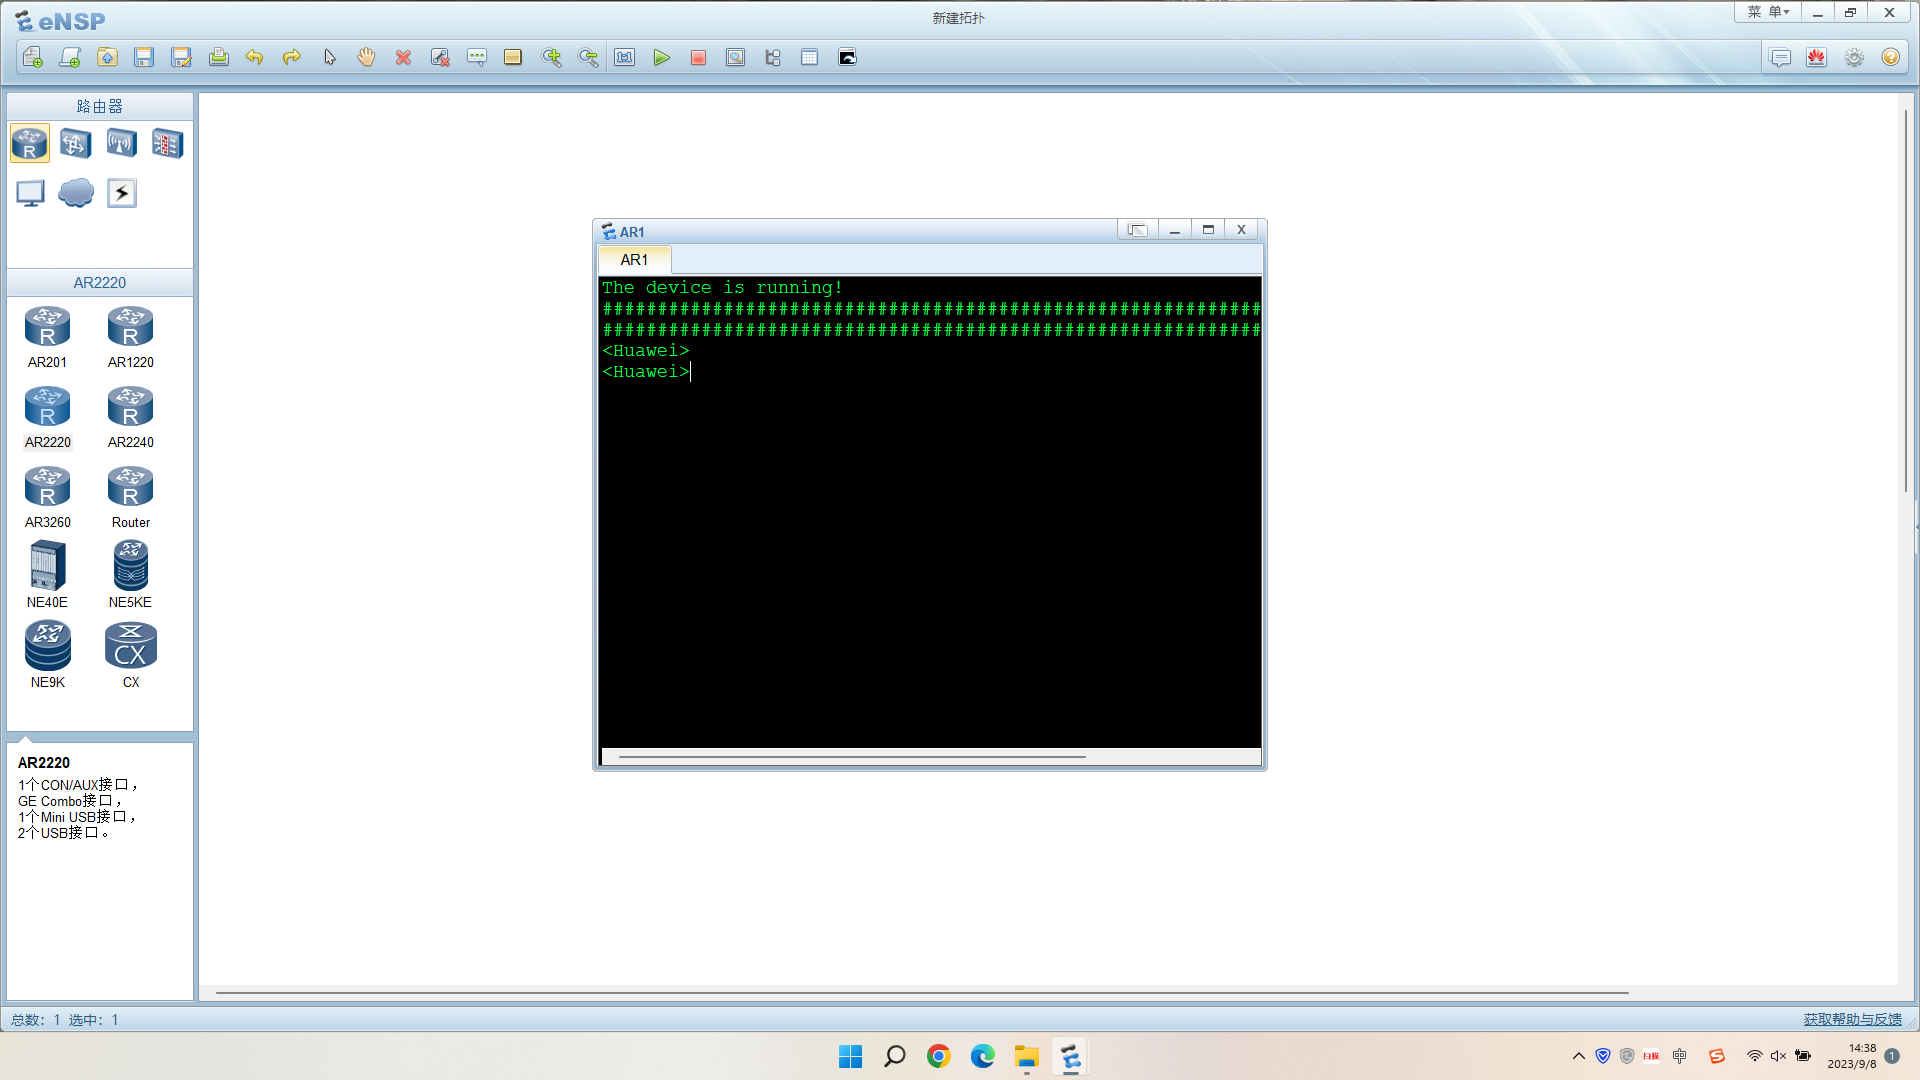
Task: Open Huawei website icon
Action: click(1817, 58)
